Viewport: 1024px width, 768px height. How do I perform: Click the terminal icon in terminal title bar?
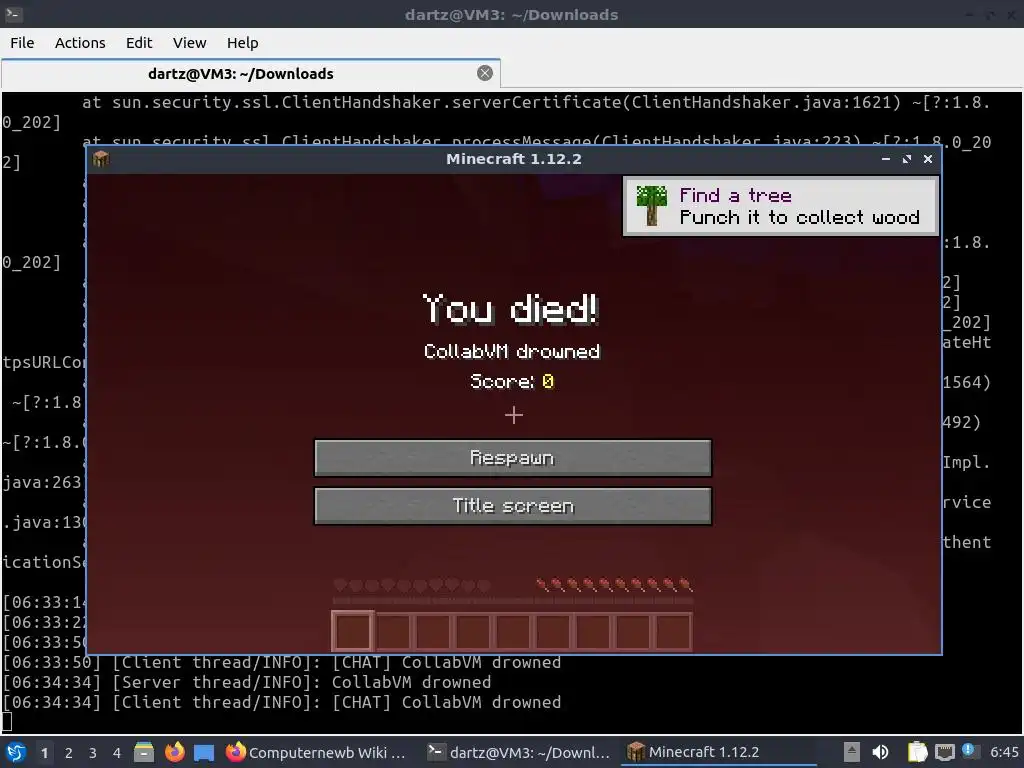point(14,14)
